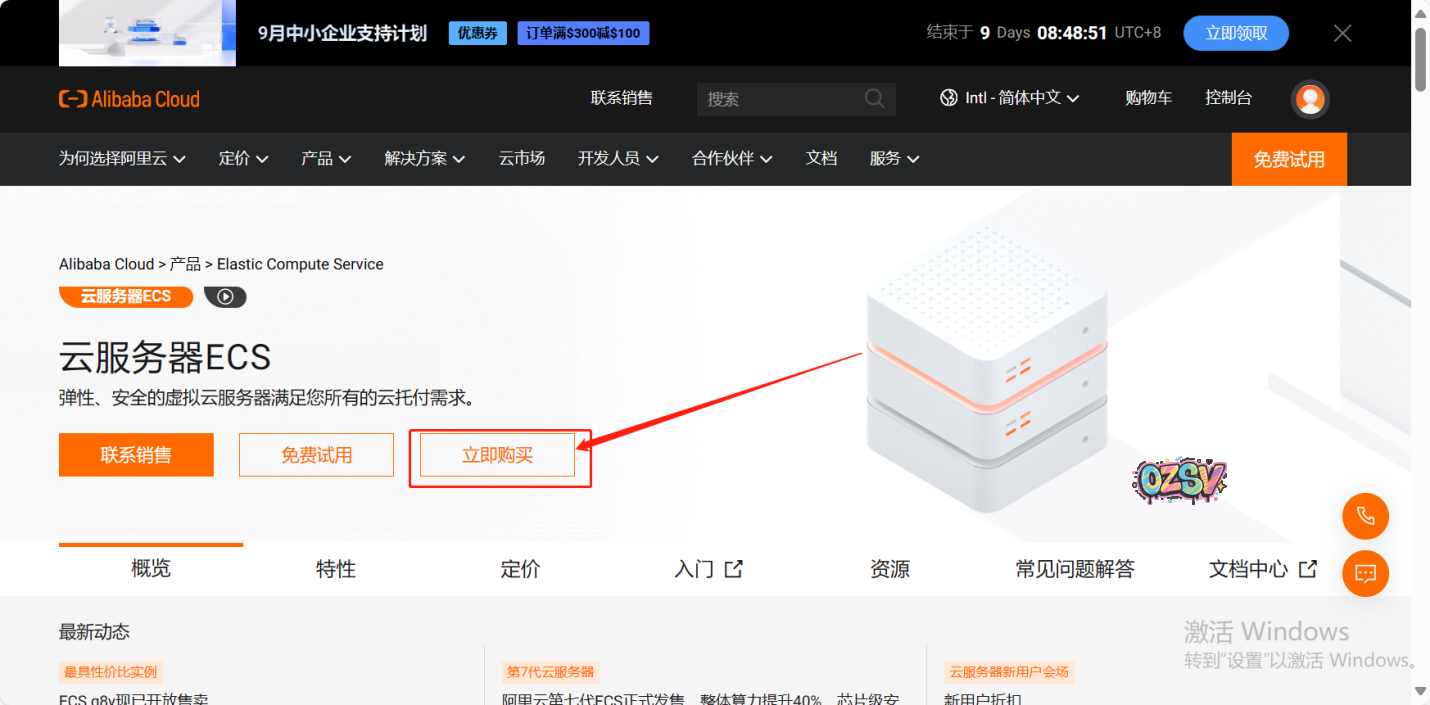Click the orange phone contact icon

(1365, 517)
